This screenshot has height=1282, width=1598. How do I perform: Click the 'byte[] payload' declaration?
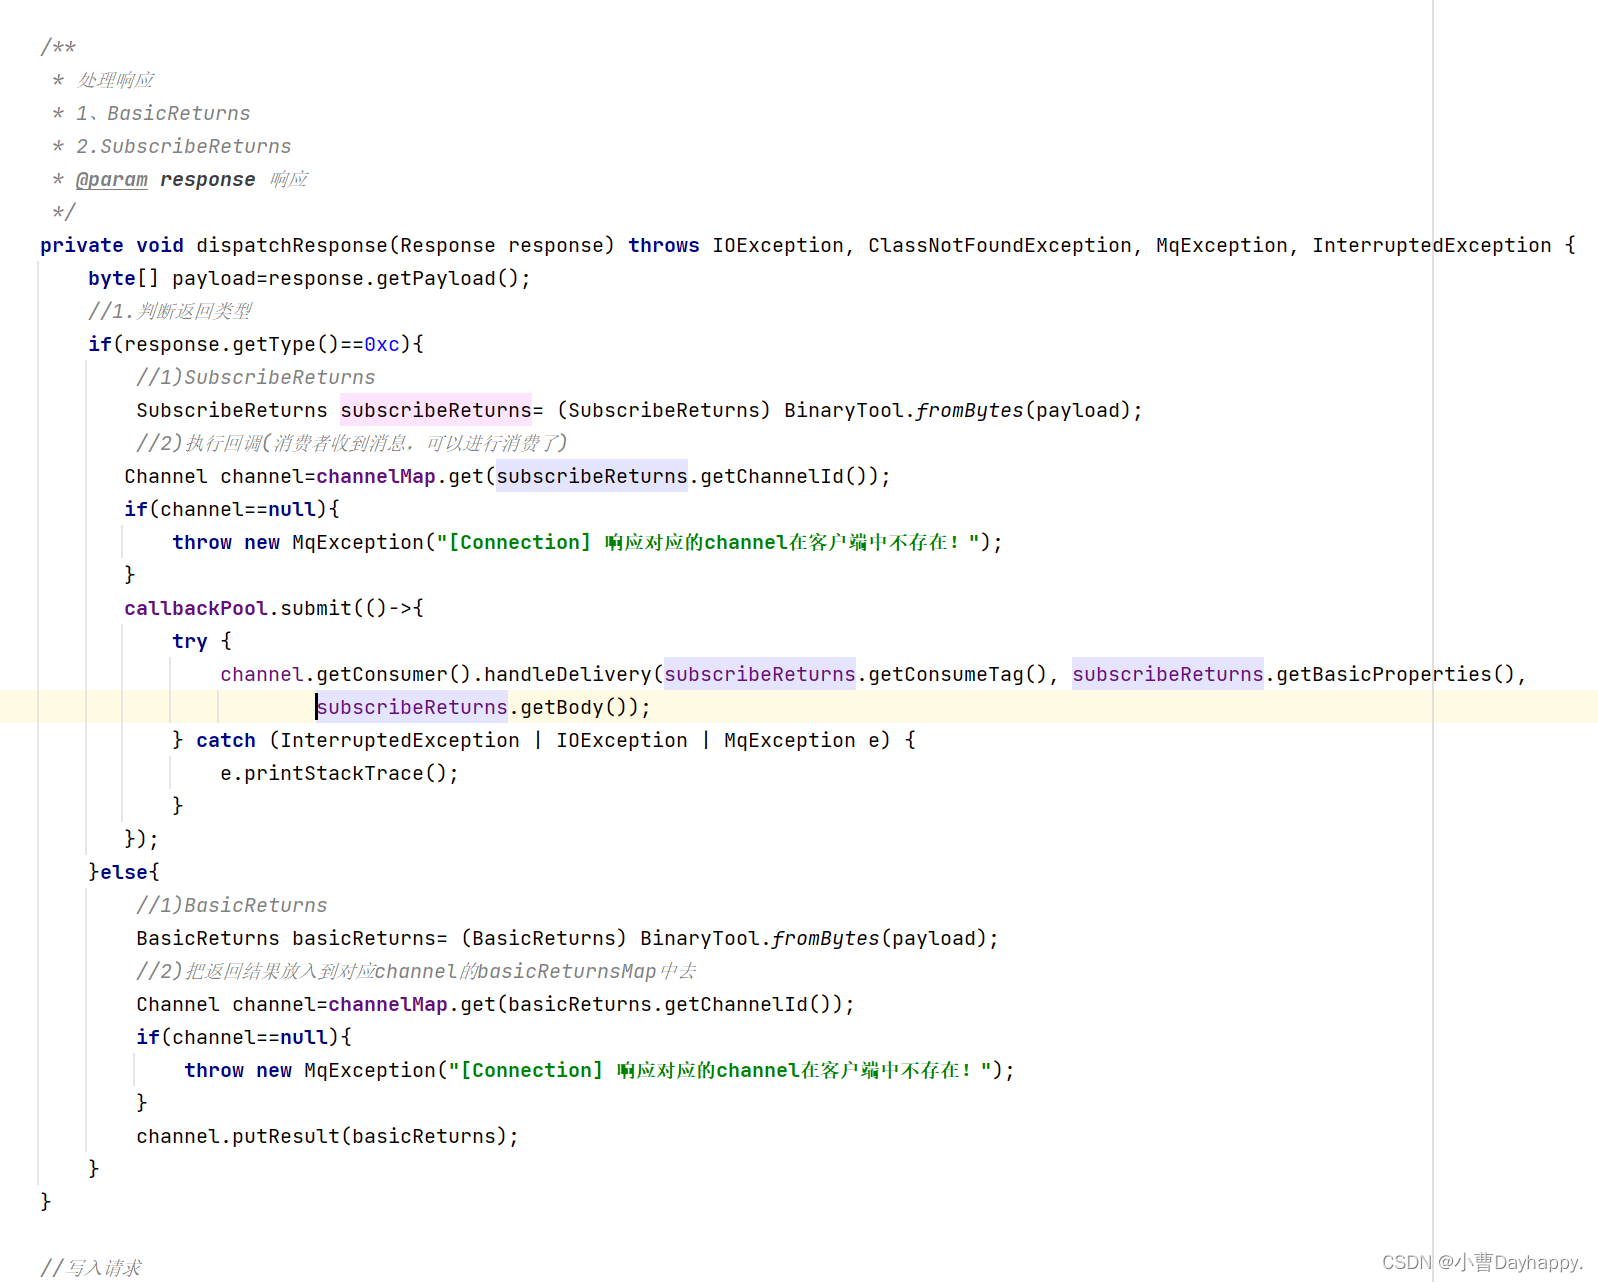(x=172, y=278)
